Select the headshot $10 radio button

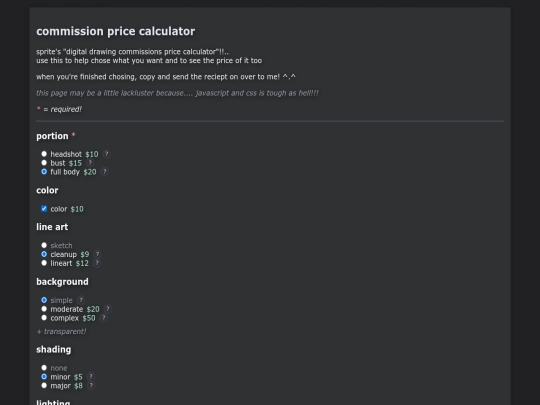tap(44, 154)
